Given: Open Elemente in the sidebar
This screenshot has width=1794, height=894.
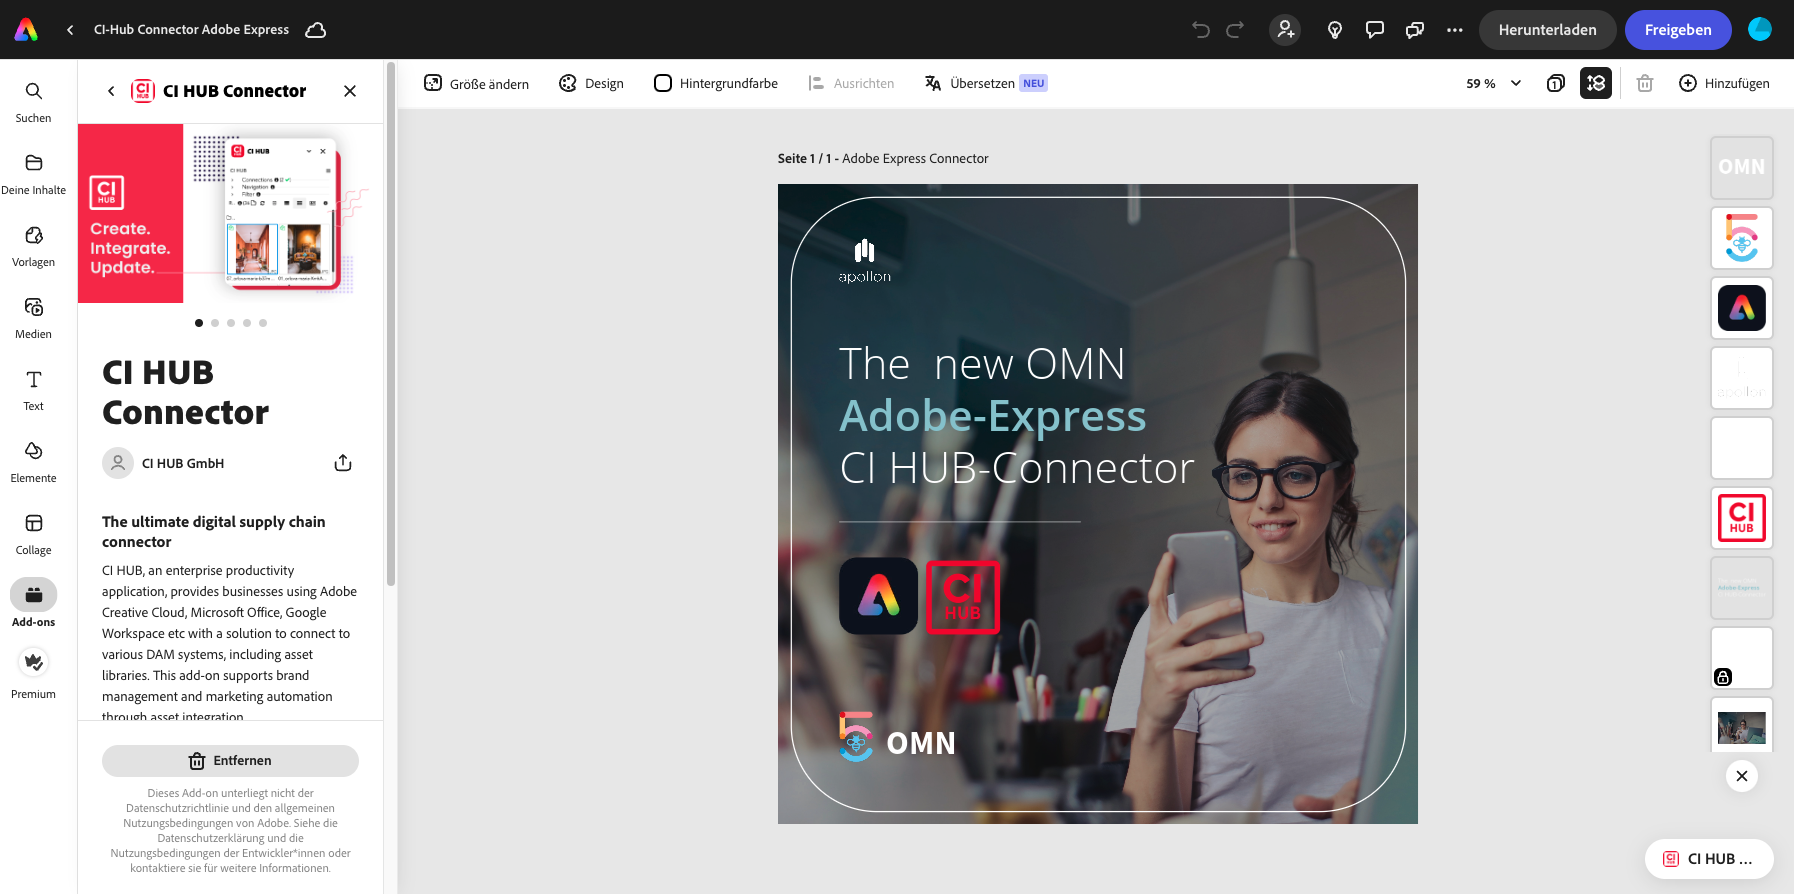Looking at the screenshot, I should pos(33,463).
